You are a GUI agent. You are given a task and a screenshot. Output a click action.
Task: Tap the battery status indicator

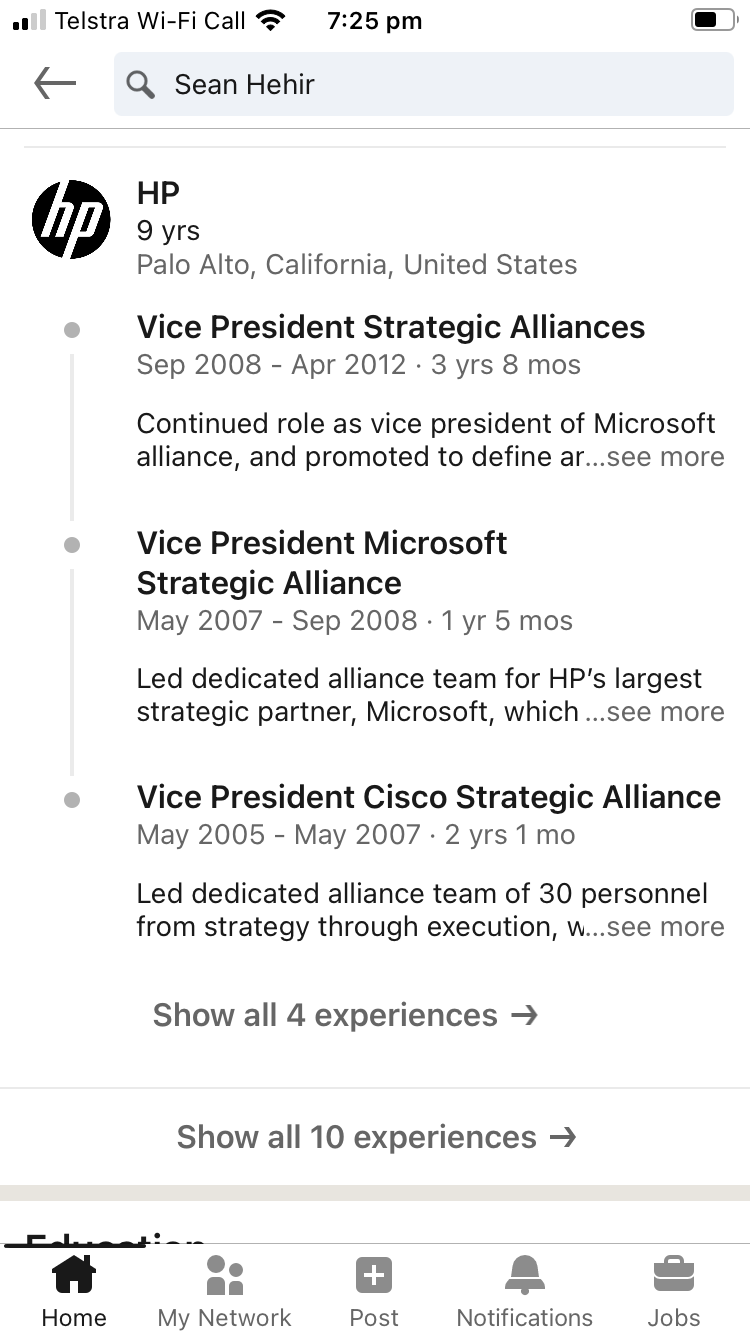coord(713,21)
